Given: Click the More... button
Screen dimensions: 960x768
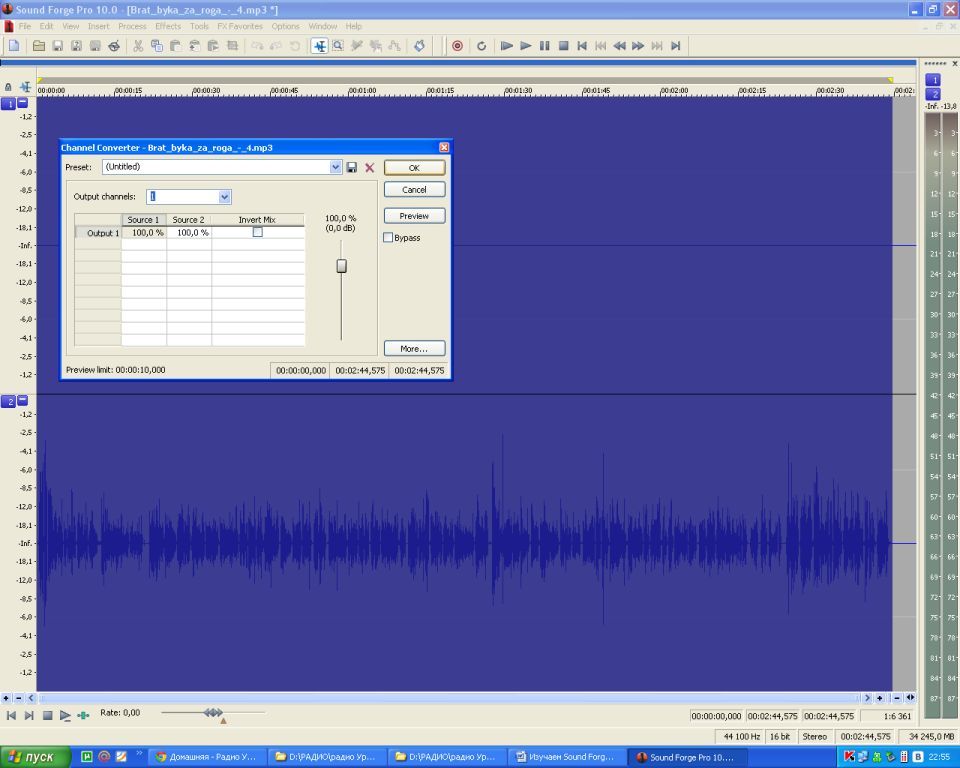Looking at the screenshot, I should tap(414, 348).
